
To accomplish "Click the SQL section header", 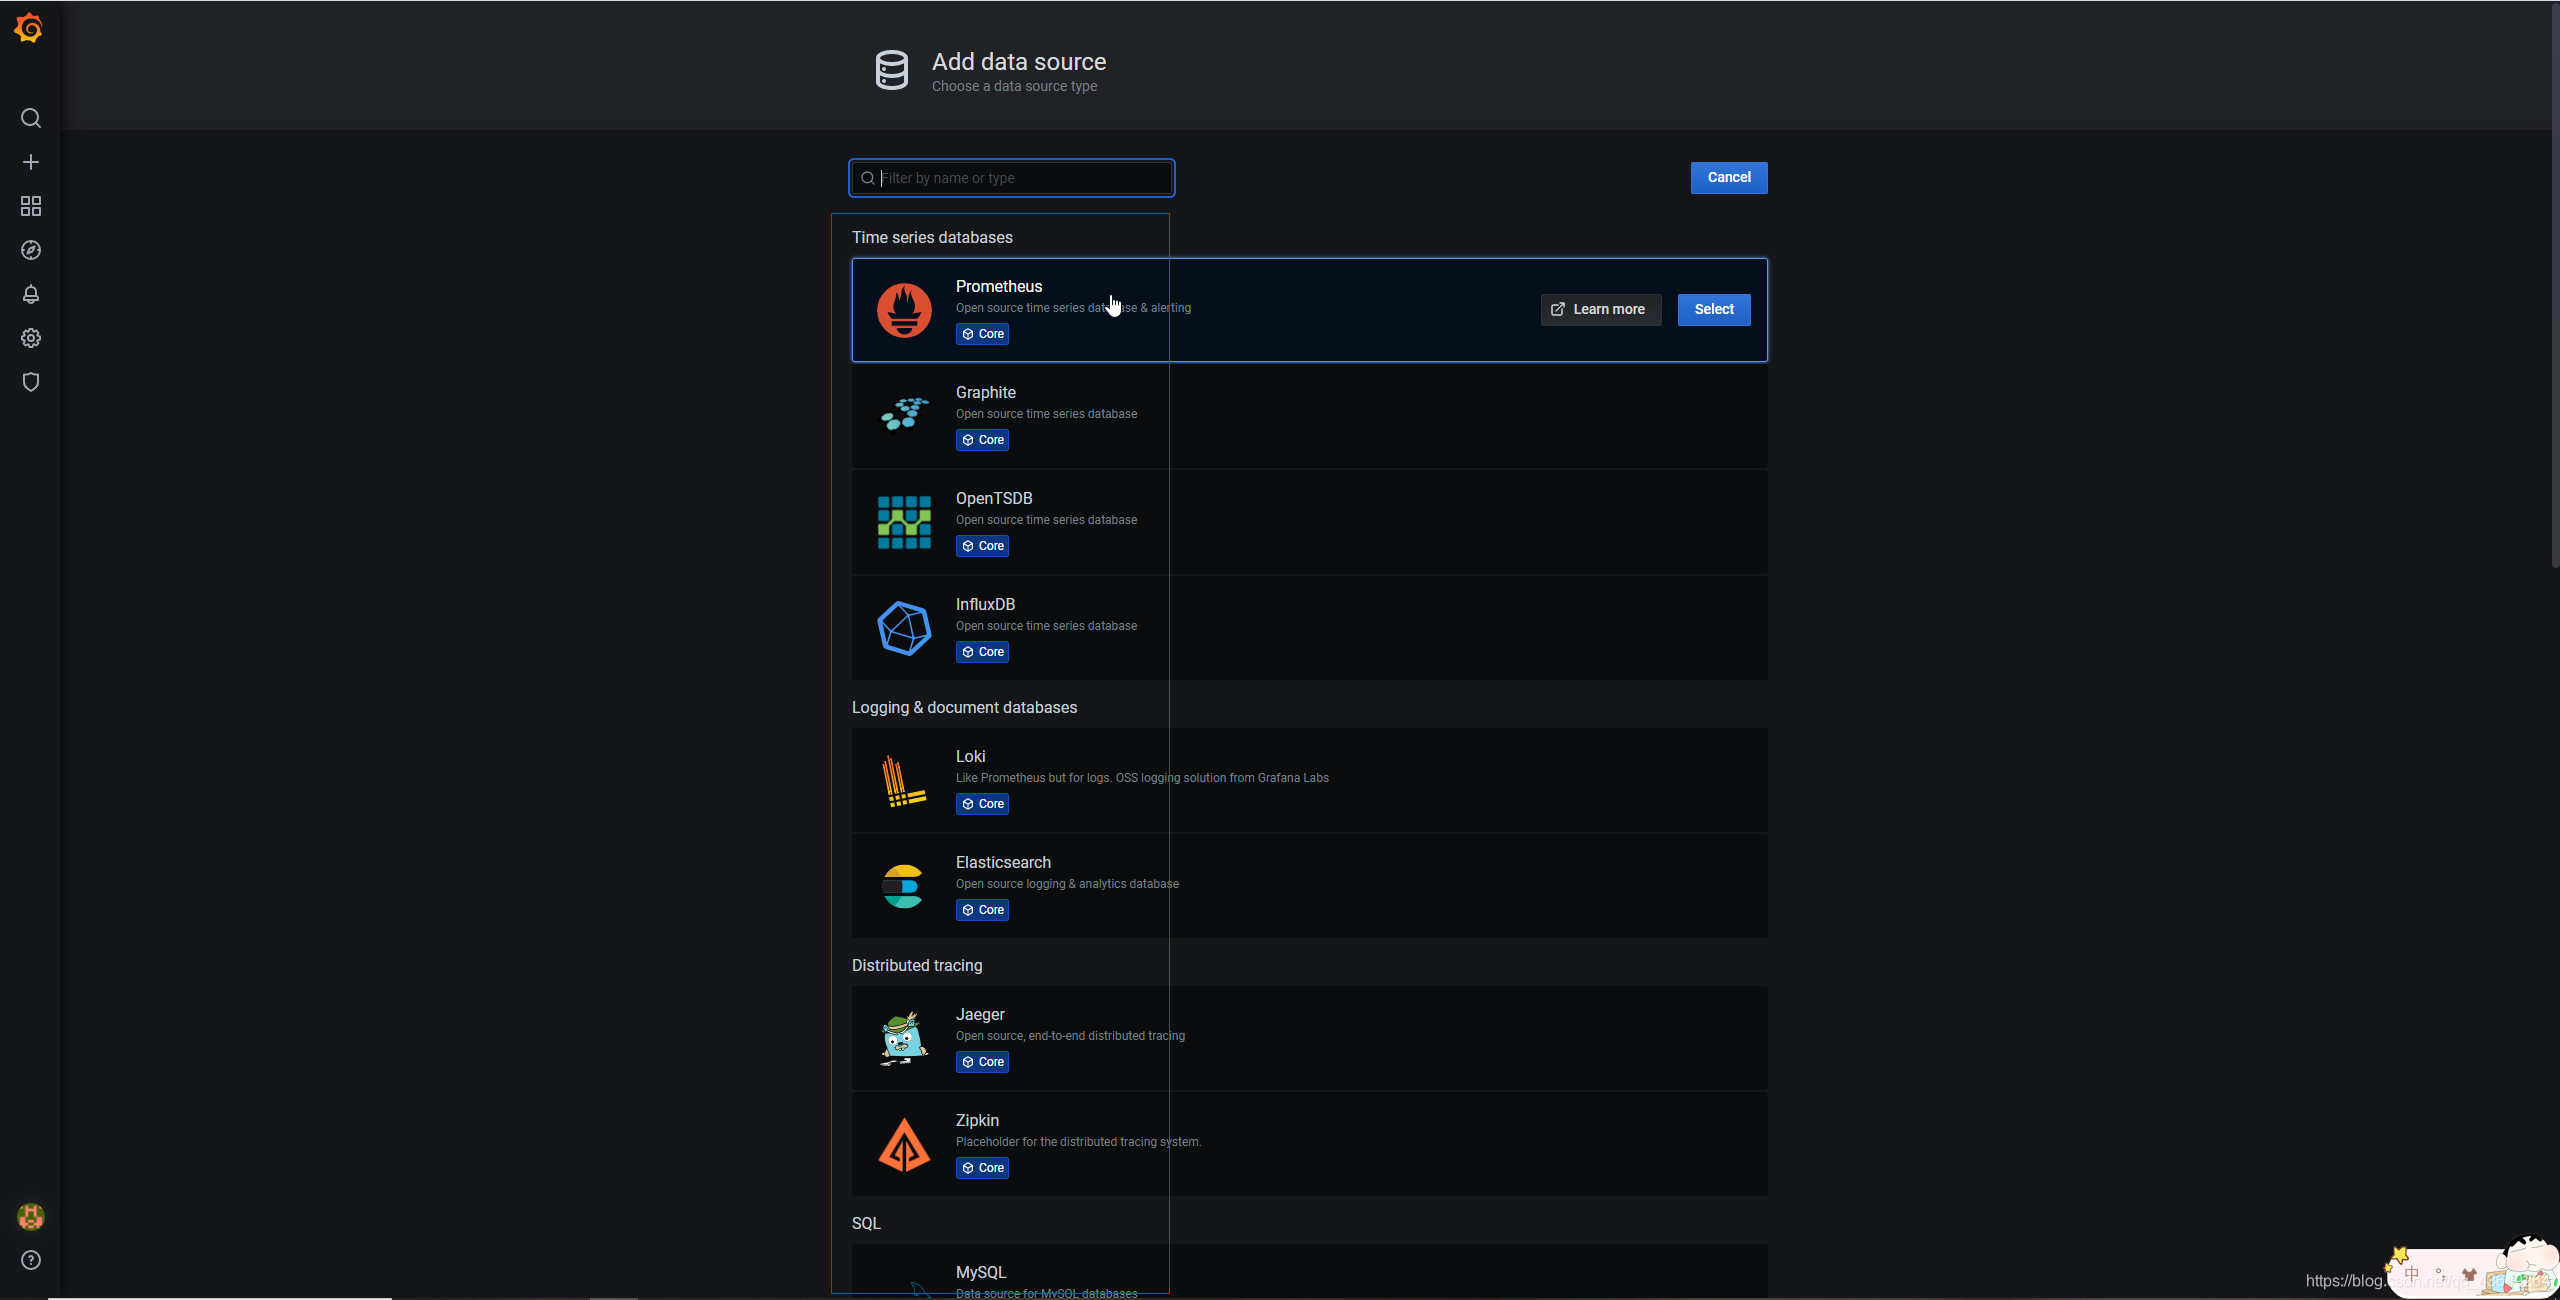I will [x=865, y=1224].
